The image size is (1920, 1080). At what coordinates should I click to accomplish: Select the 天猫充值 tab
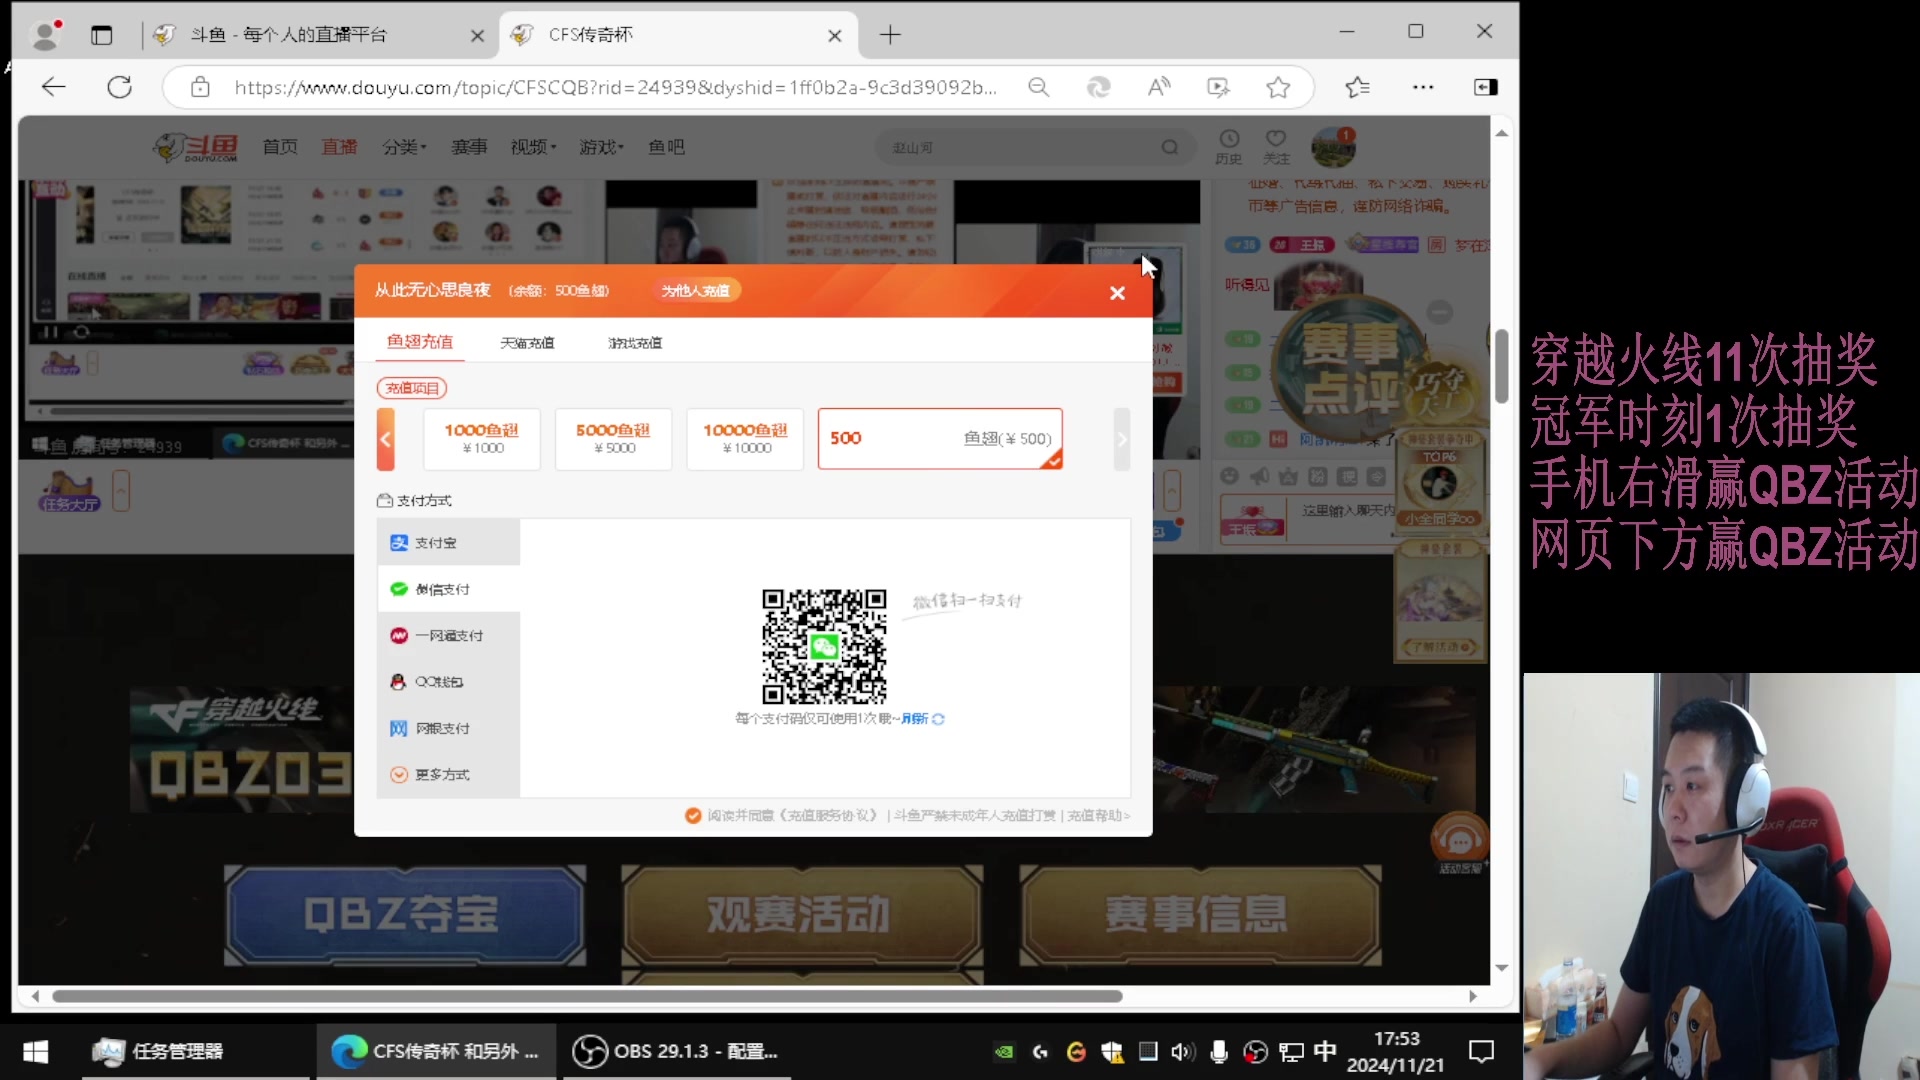tap(527, 343)
